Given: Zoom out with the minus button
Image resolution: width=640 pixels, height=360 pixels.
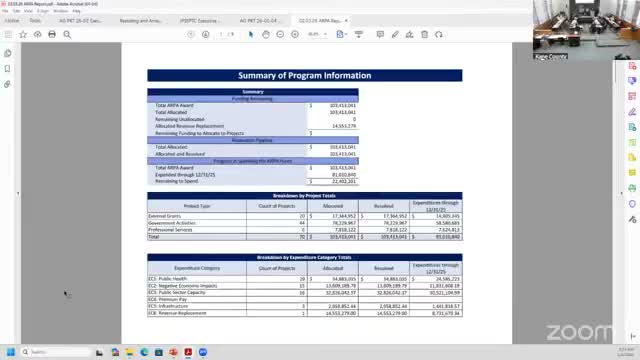Looking at the screenshot, I should [x=280, y=35].
